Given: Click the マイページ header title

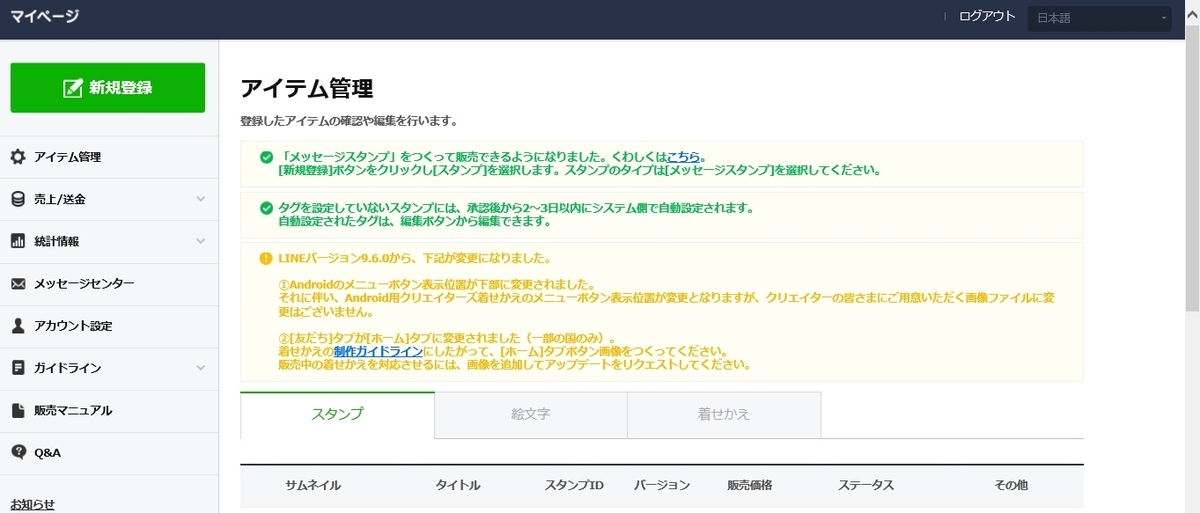Looking at the screenshot, I should [x=45, y=16].
